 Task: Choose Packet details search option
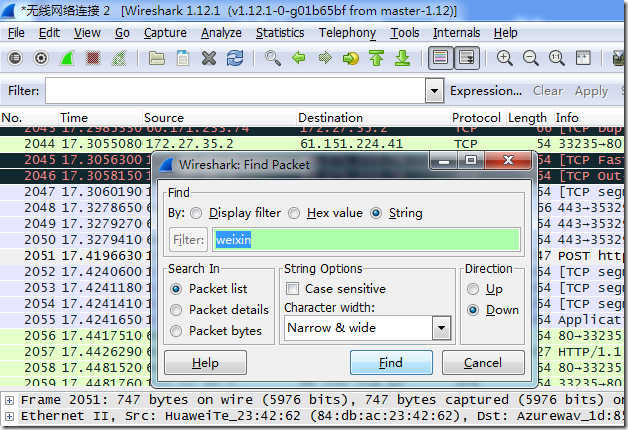pyautogui.click(x=176, y=310)
